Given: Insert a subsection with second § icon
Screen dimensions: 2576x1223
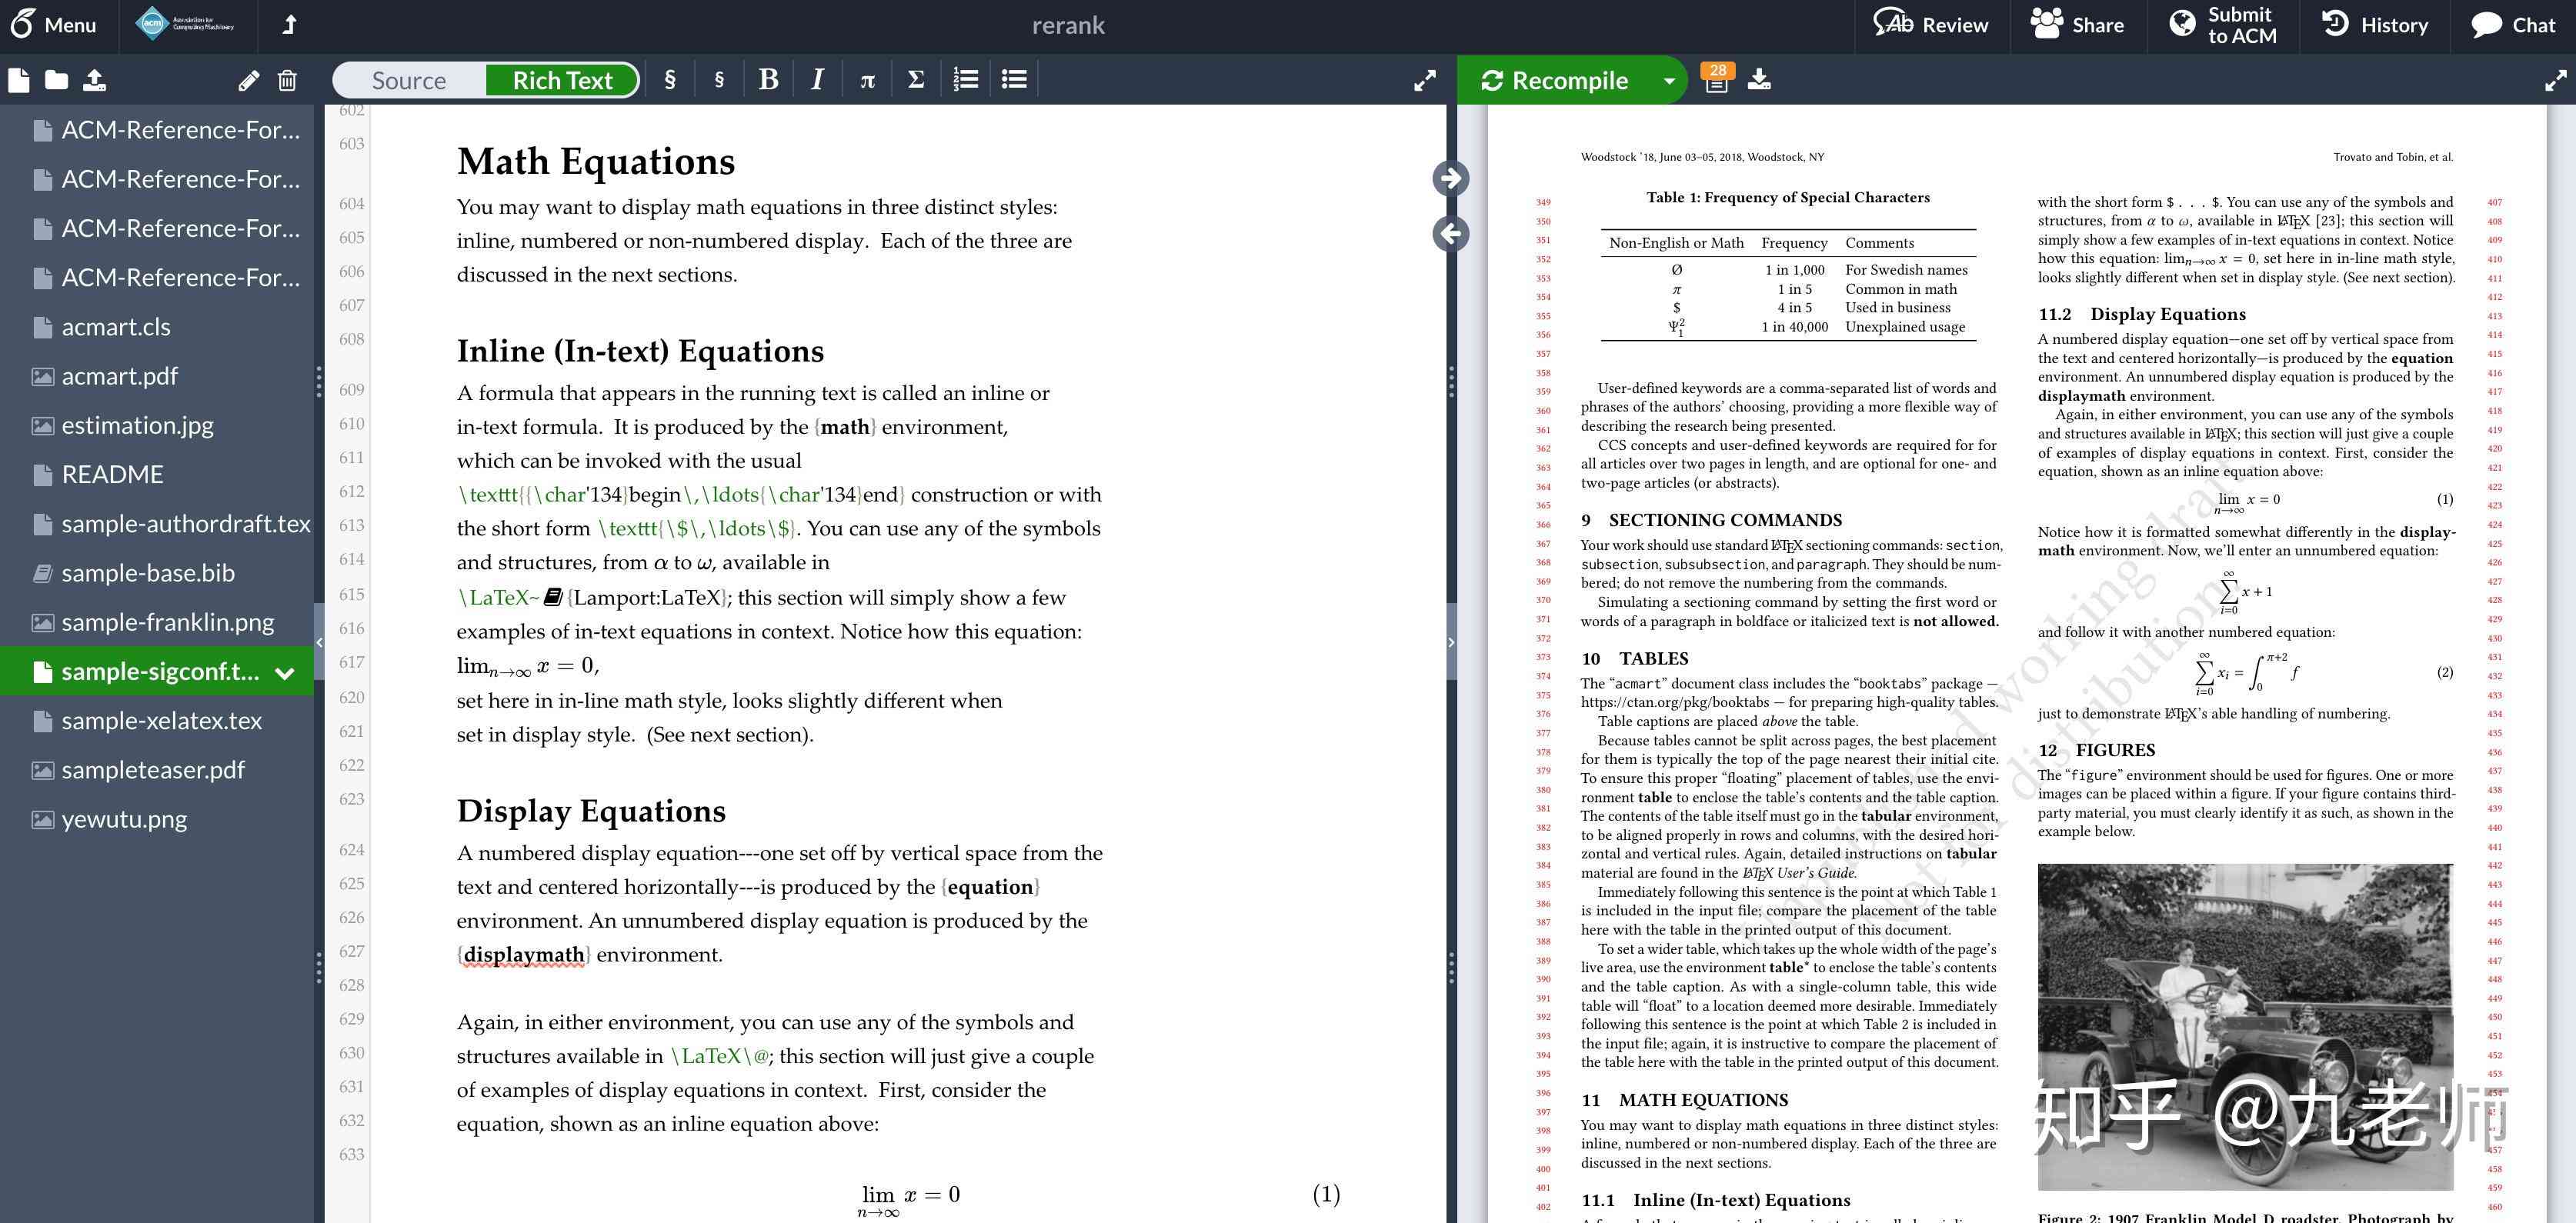Looking at the screenshot, I should [719, 79].
